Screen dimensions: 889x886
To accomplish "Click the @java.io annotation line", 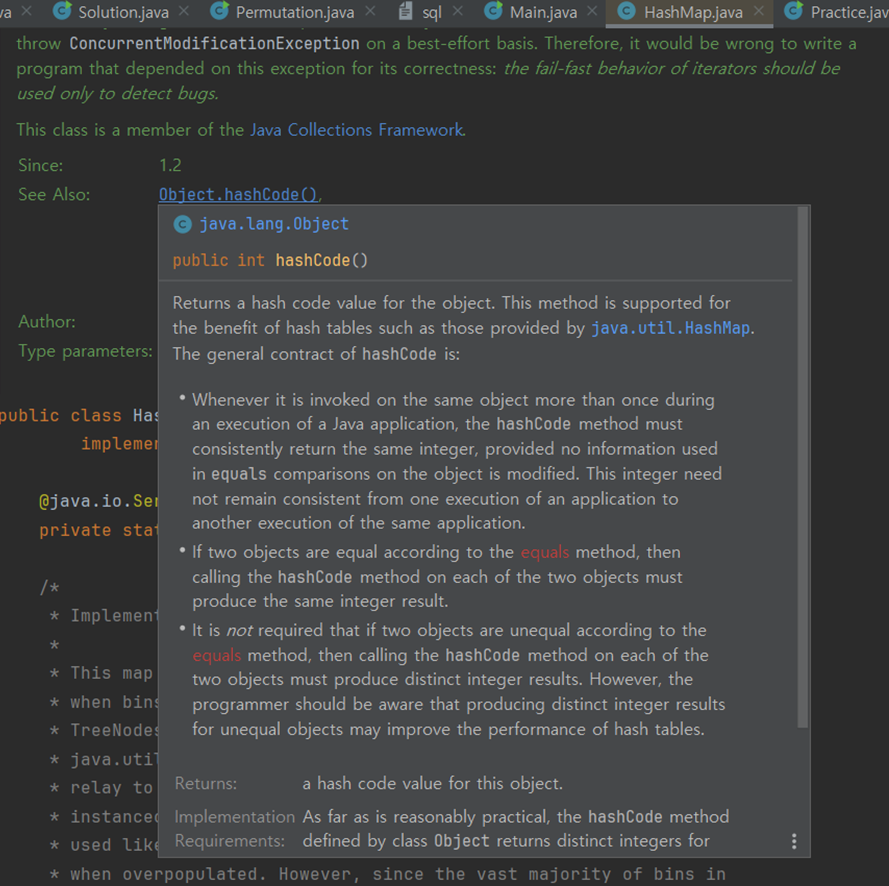I will (99, 501).
